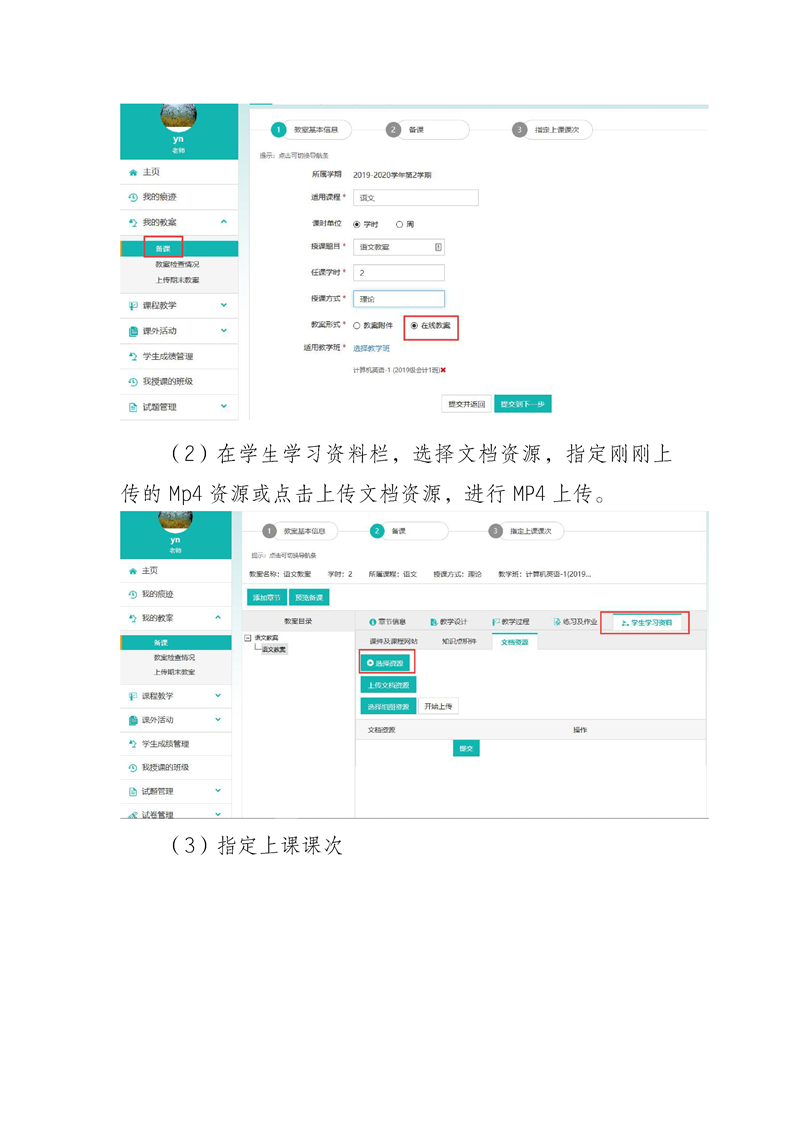793x1122 pixels.
Task: Click the 教学设计 tab icon
Action: pyautogui.click(x=432, y=622)
